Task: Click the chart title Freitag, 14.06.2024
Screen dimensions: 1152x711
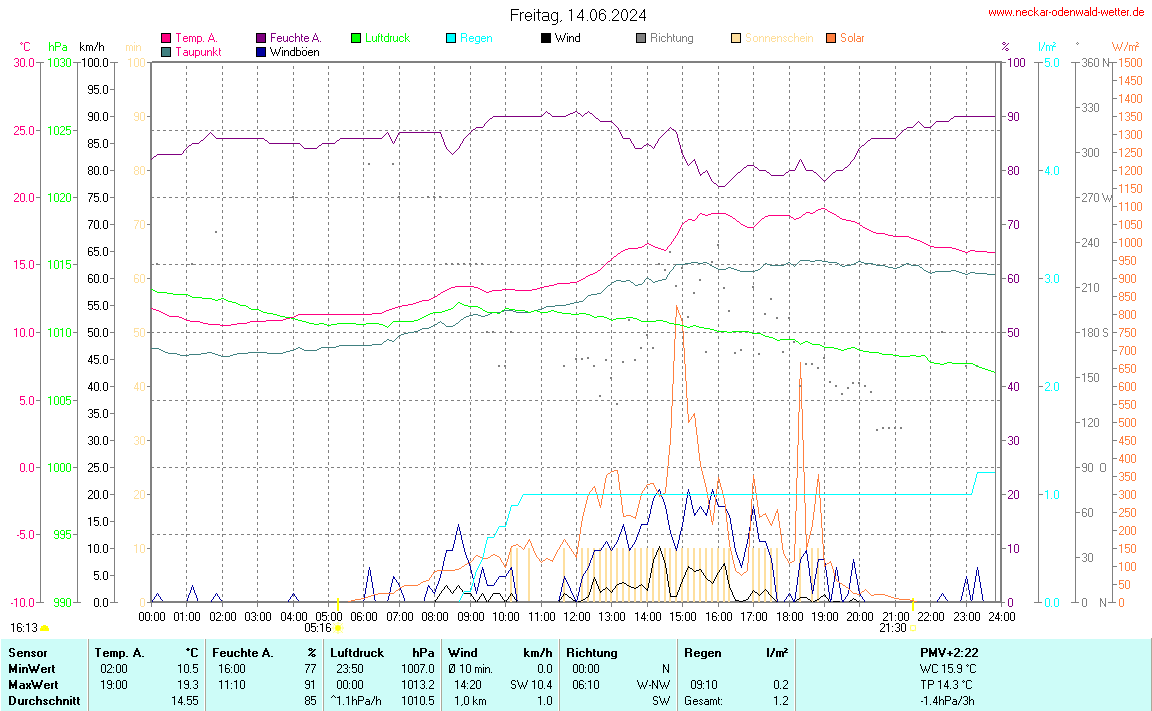Action: [577, 15]
